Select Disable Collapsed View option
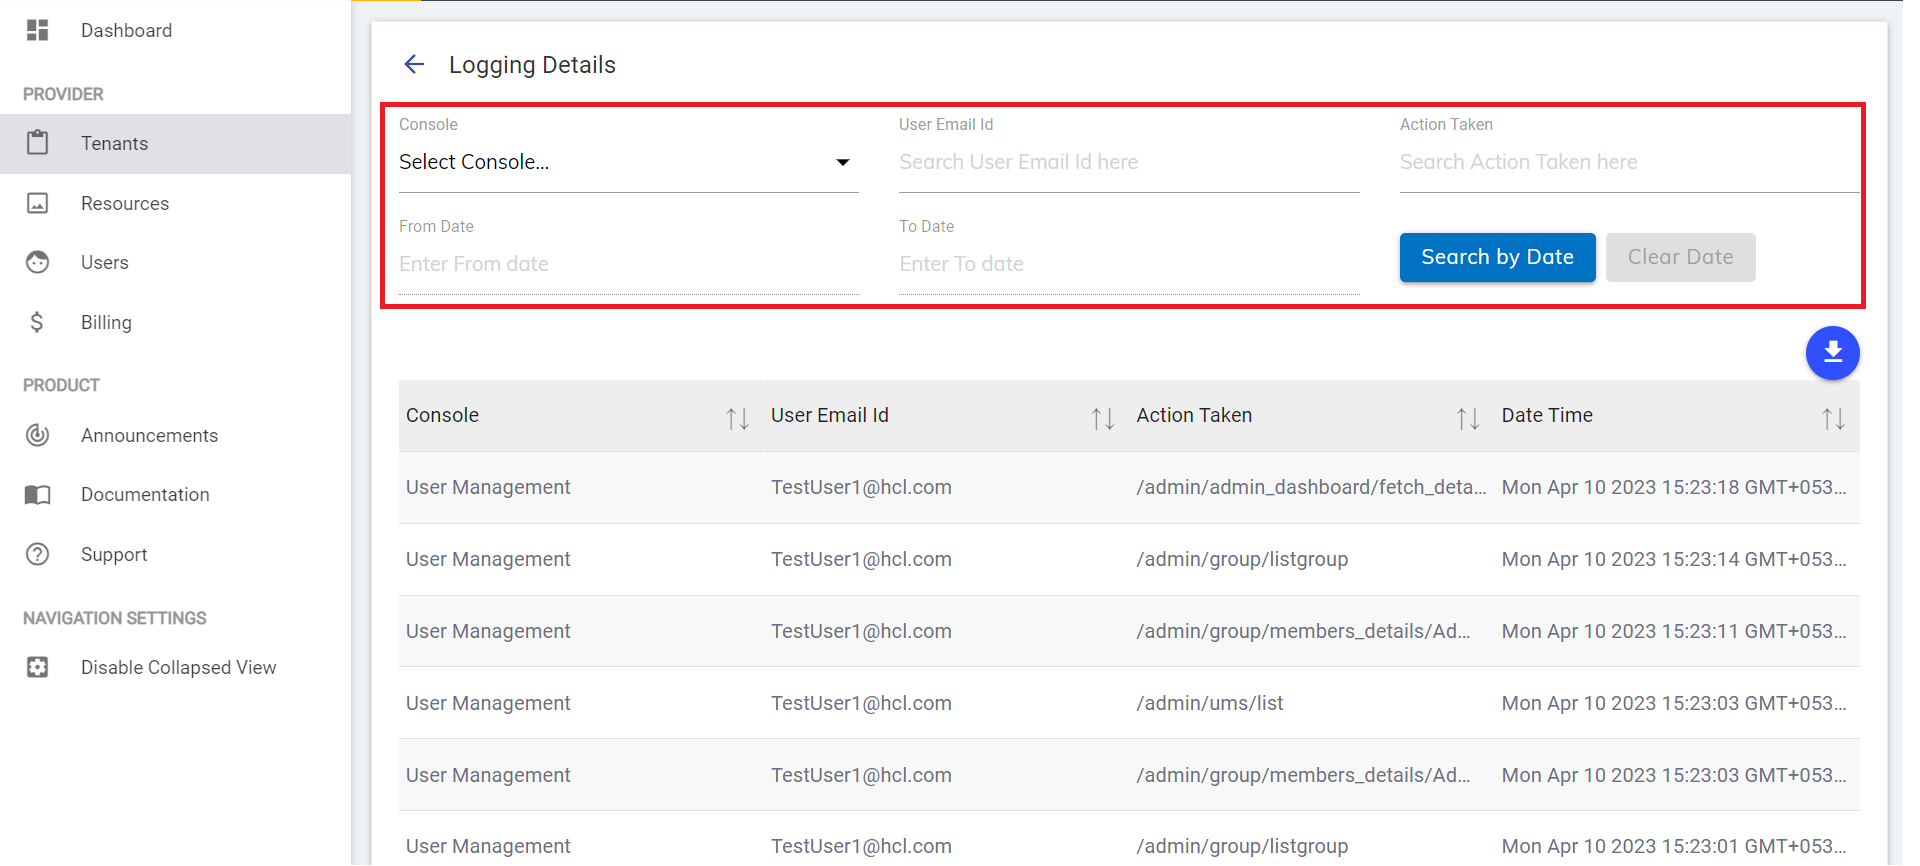Screen dimensions: 1920x866 point(175,667)
